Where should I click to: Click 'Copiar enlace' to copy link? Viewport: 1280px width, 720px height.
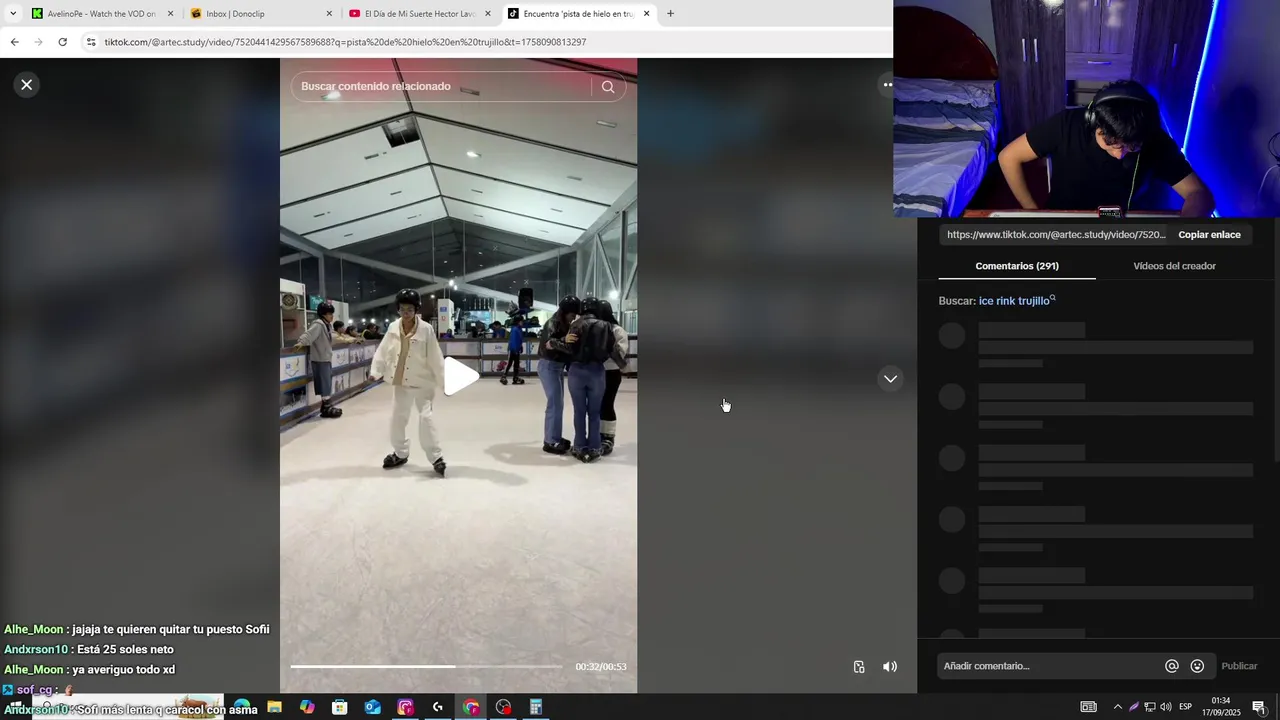pos(1209,235)
